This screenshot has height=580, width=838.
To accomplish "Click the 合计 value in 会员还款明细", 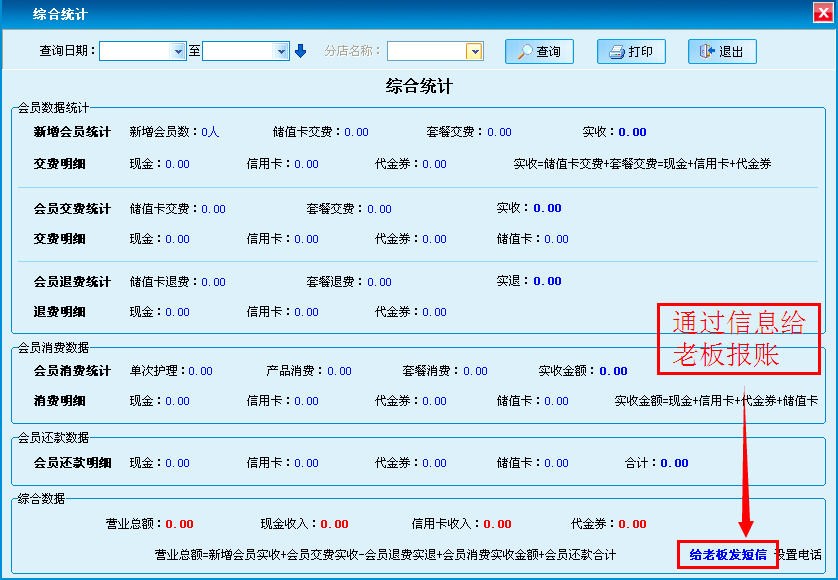I will tap(674, 463).
